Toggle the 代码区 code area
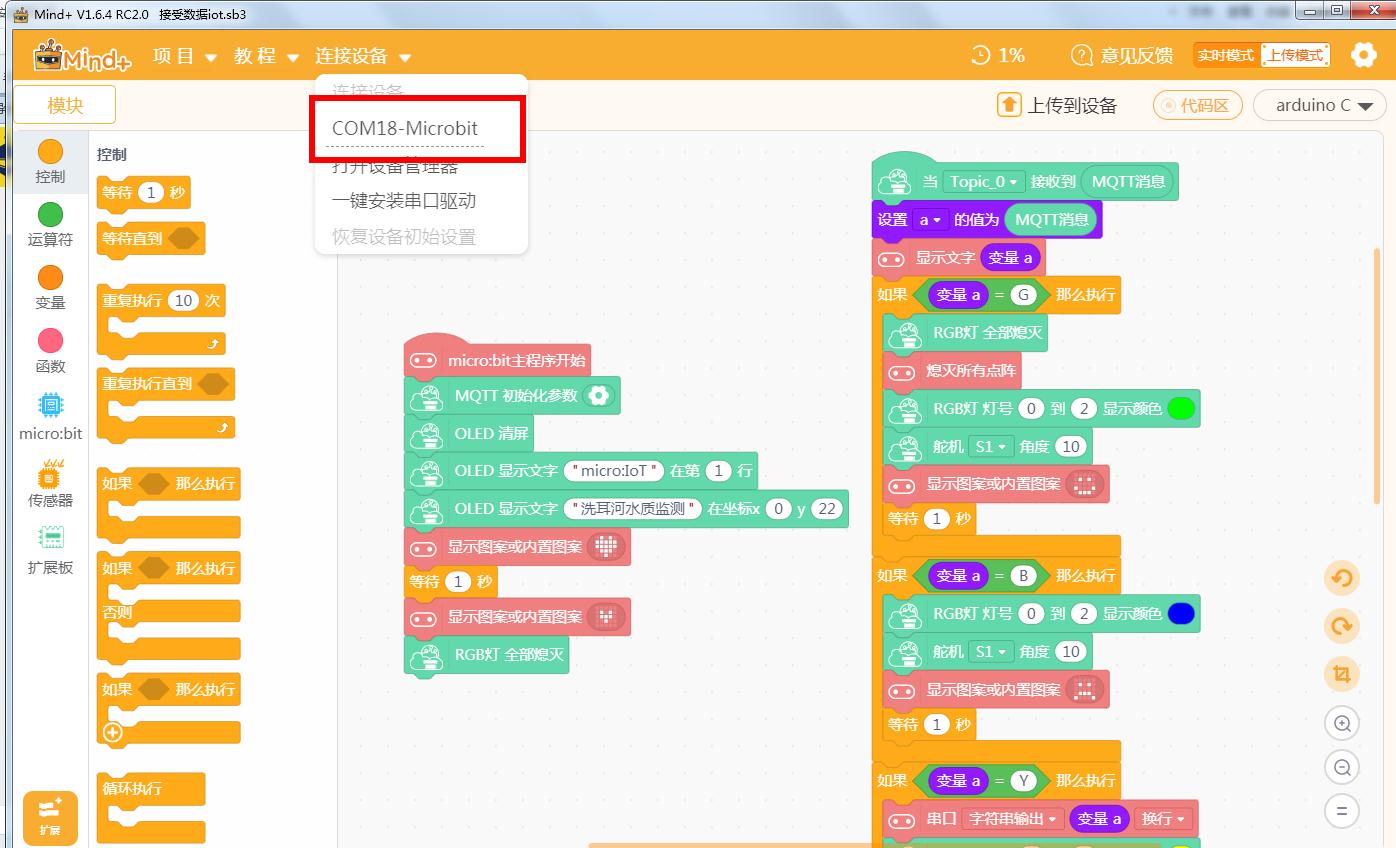Viewport: 1396px width, 848px height. (x=1198, y=105)
